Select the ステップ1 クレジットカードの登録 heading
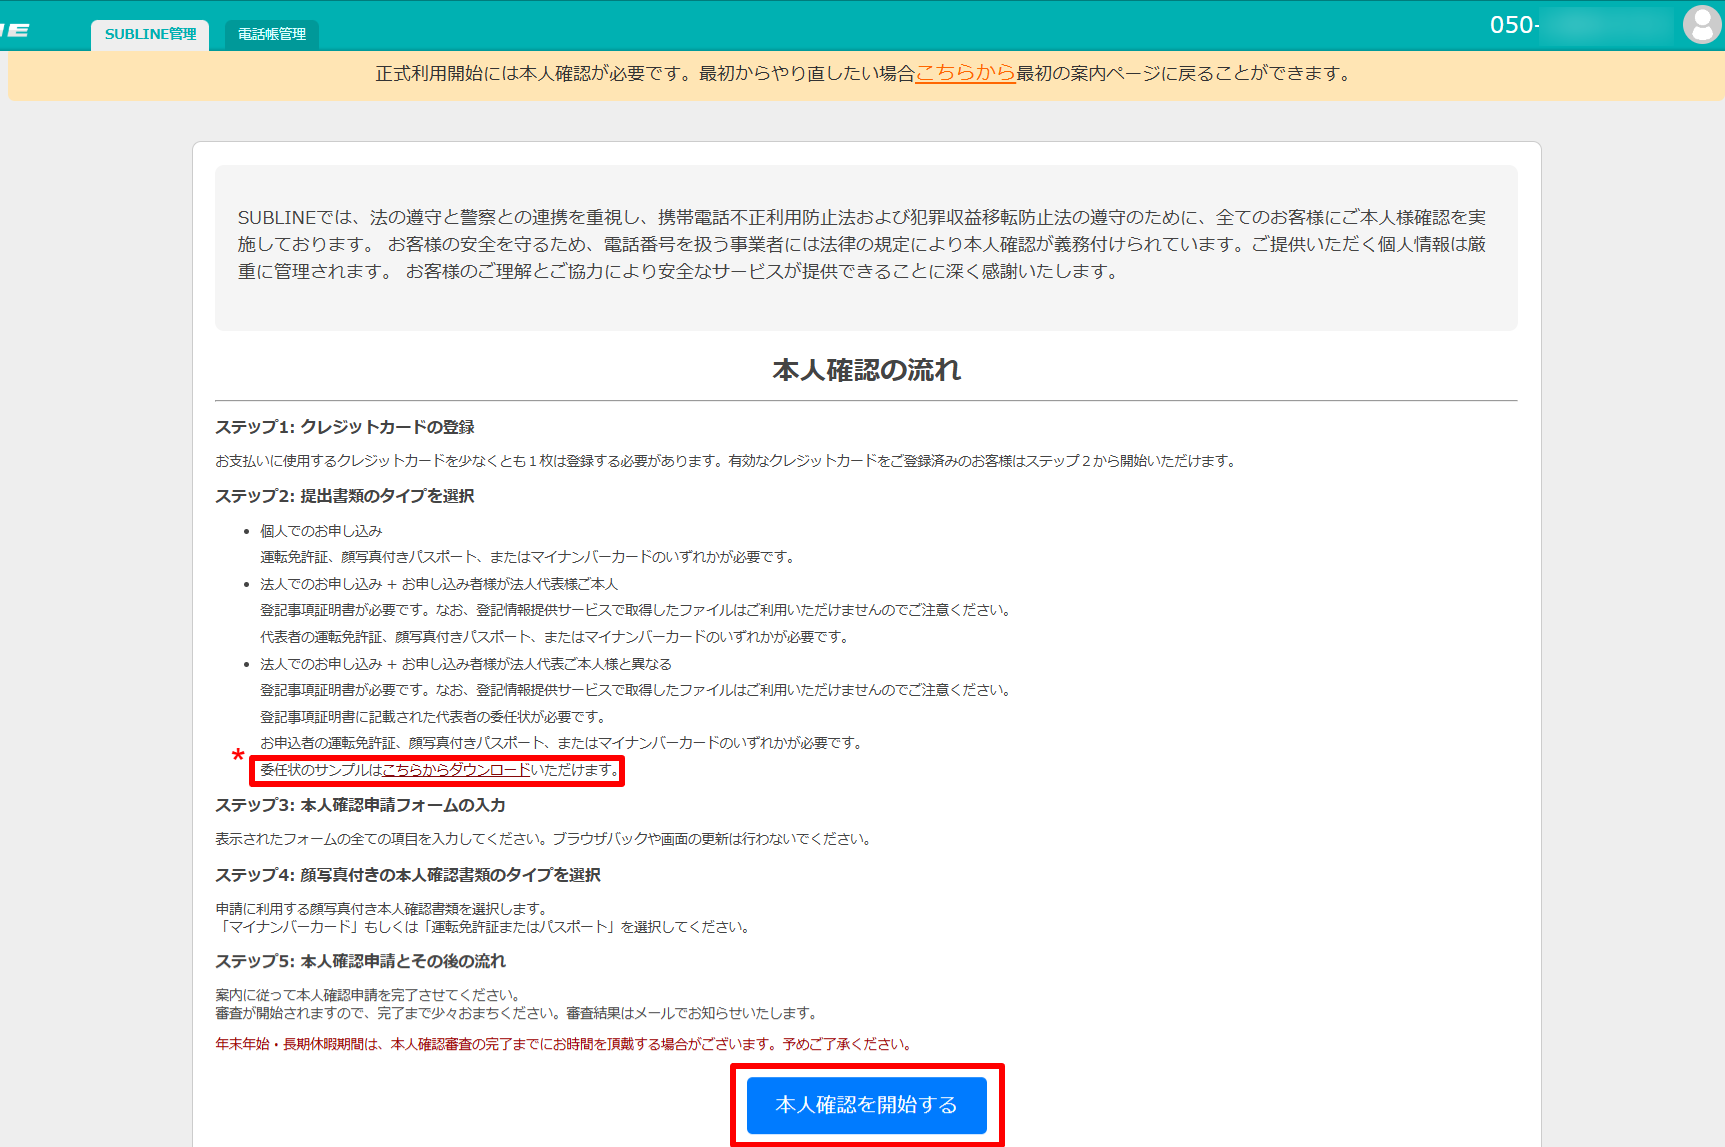The width and height of the screenshot is (1725, 1147). [345, 427]
